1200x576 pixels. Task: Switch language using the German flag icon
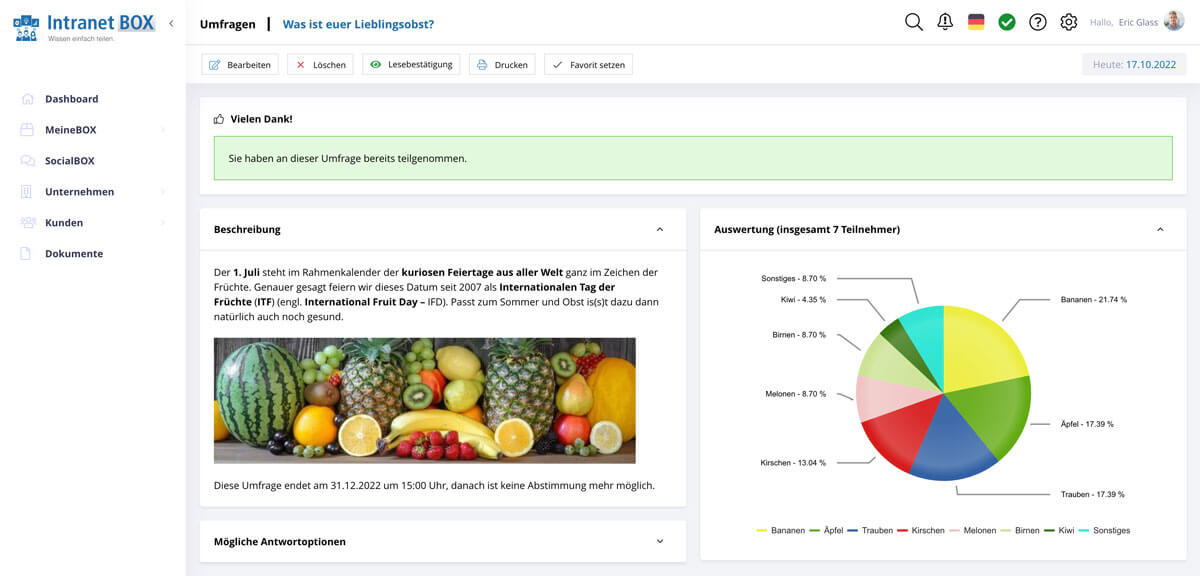pyautogui.click(x=976, y=21)
